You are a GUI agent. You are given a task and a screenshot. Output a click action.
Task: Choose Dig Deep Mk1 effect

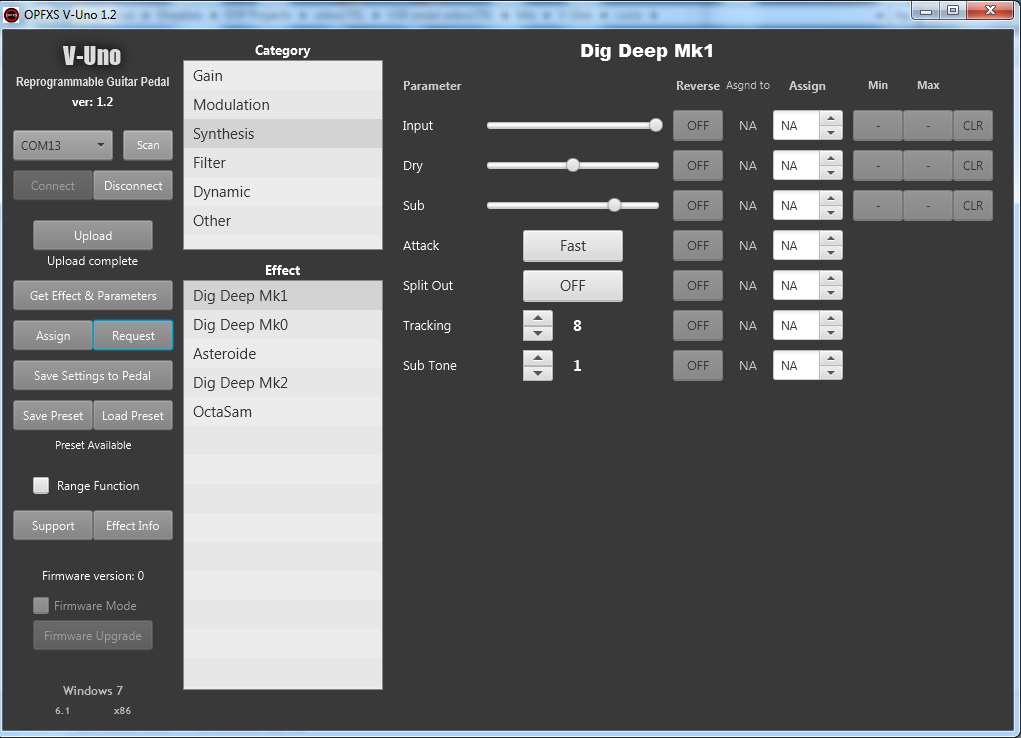283,296
